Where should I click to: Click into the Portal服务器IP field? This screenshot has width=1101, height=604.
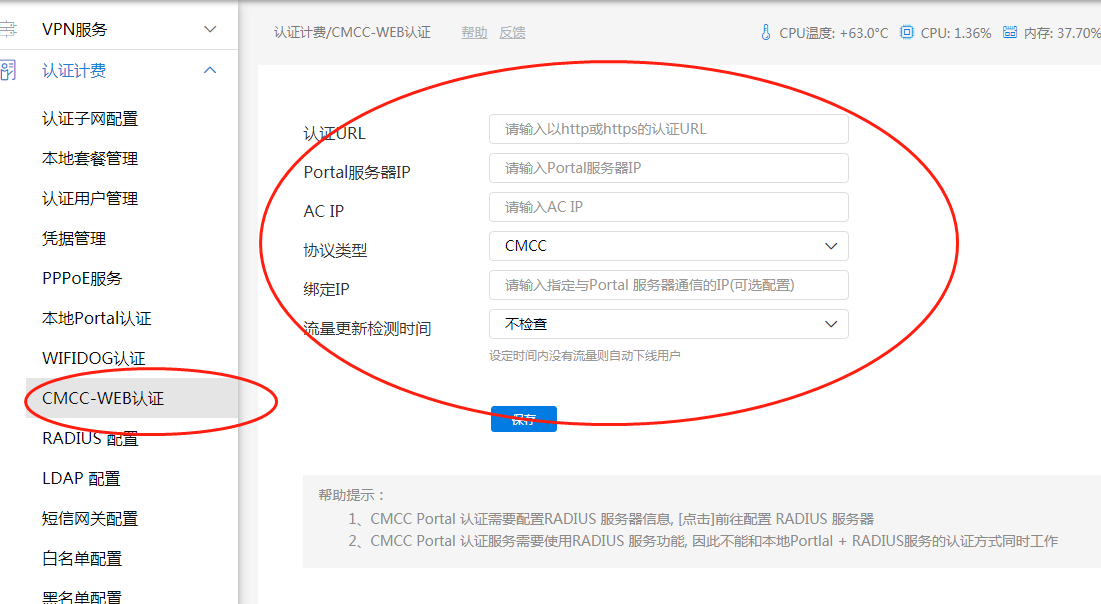[668, 168]
